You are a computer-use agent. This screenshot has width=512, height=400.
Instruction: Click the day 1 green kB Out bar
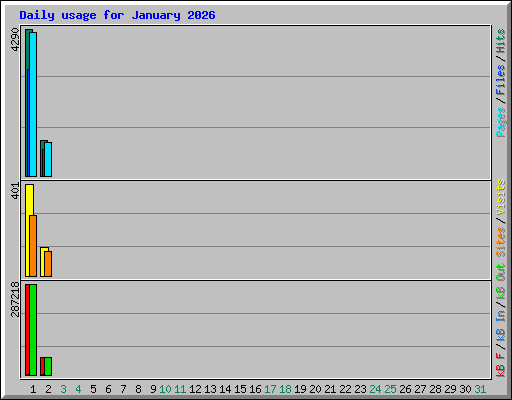pyautogui.click(x=33, y=330)
